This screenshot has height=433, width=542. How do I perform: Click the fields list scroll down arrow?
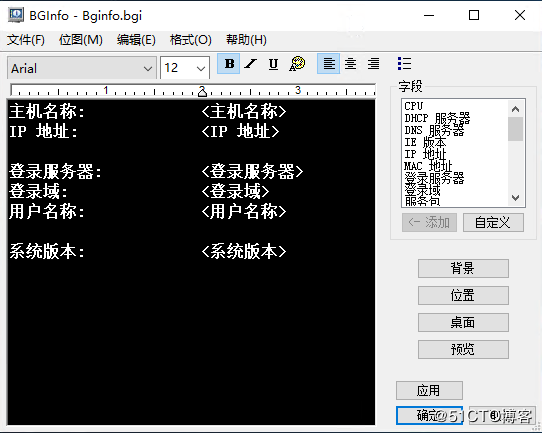click(x=515, y=198)
